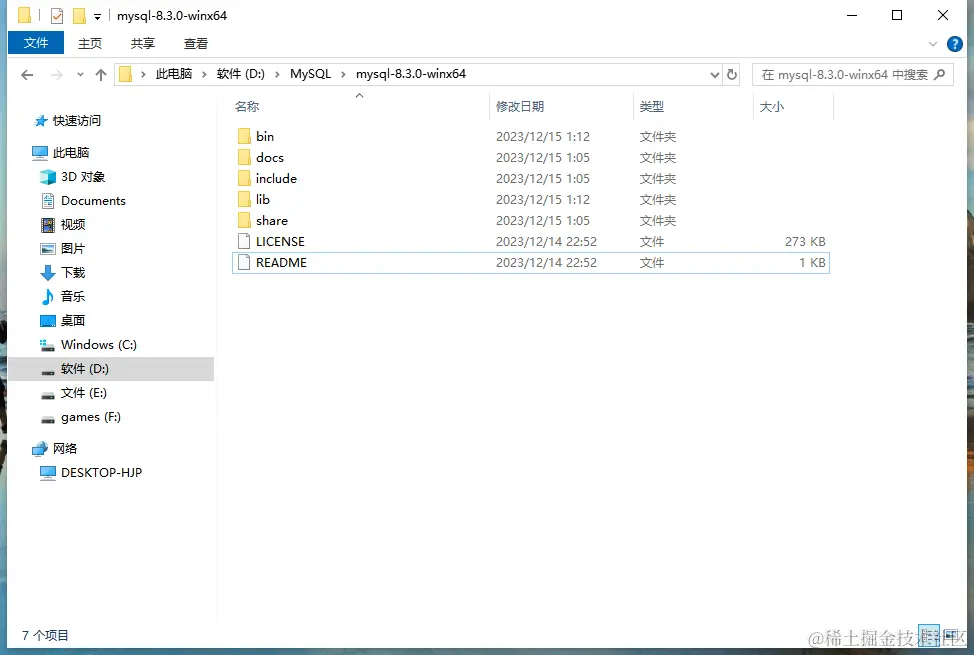
Task: Switch to the 主页 ribbon tab
Action: (x=89, y=44)
